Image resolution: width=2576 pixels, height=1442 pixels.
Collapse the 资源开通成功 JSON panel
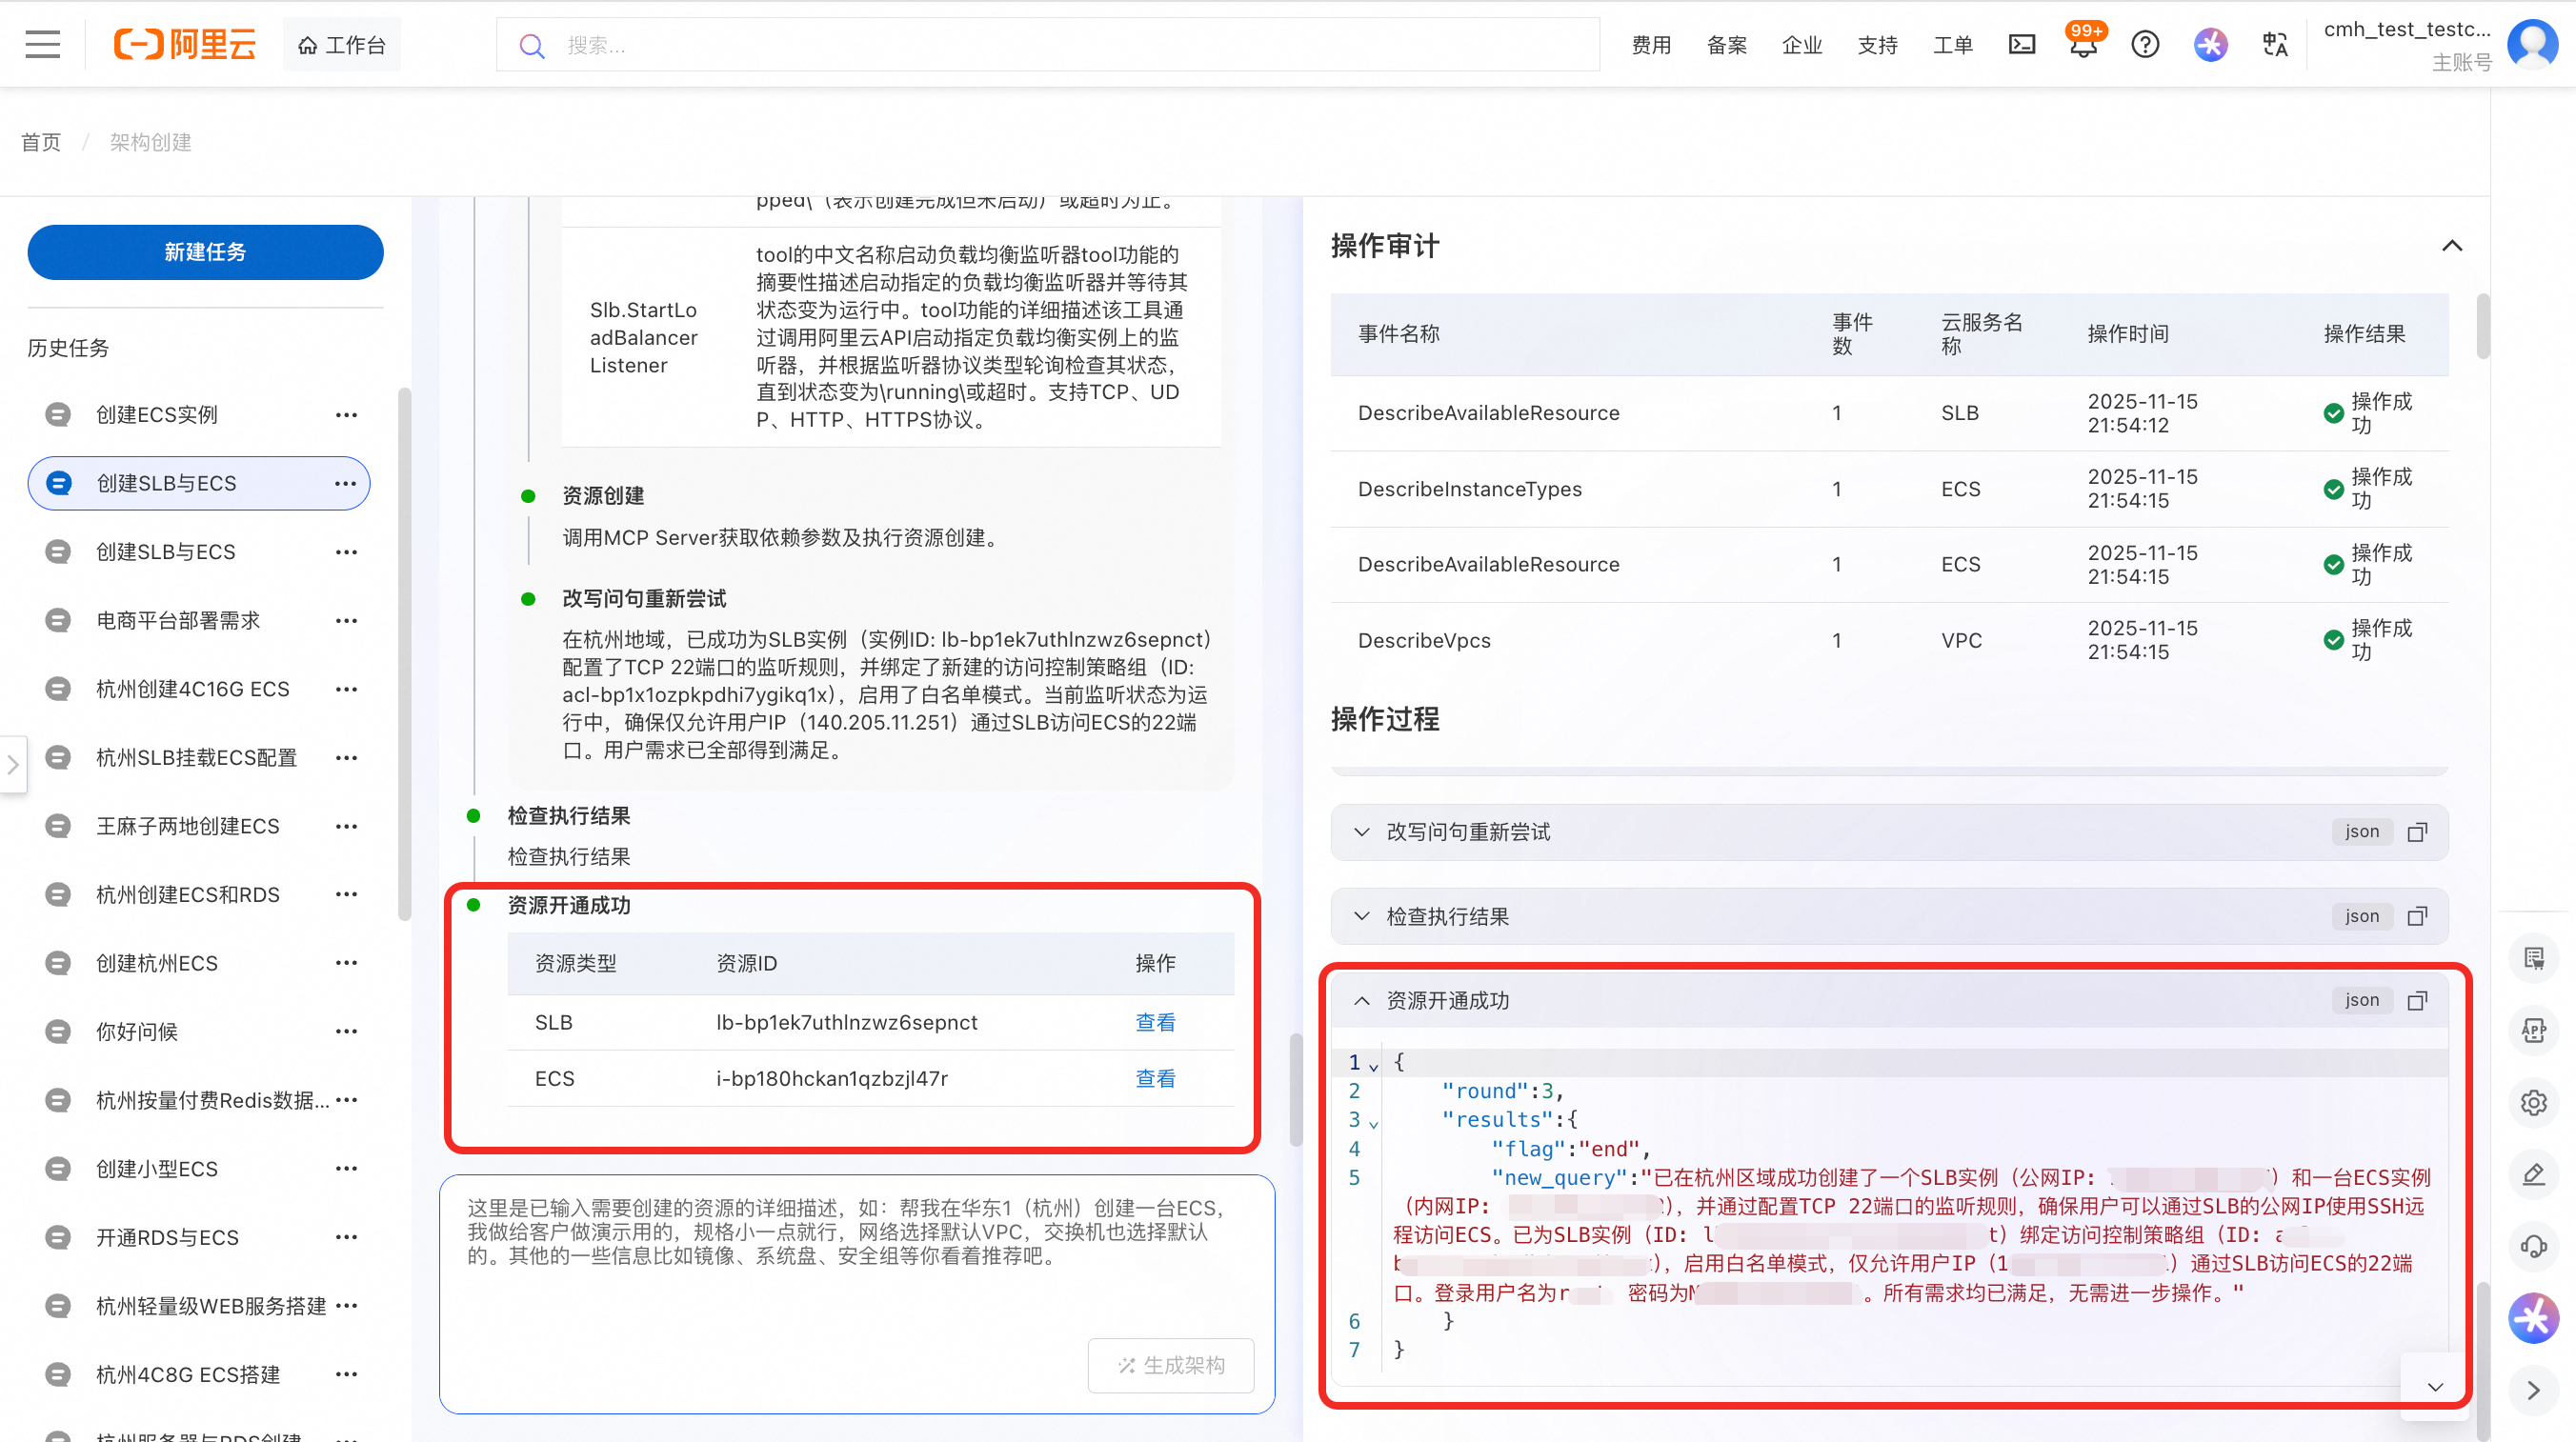point(1362,1001)
